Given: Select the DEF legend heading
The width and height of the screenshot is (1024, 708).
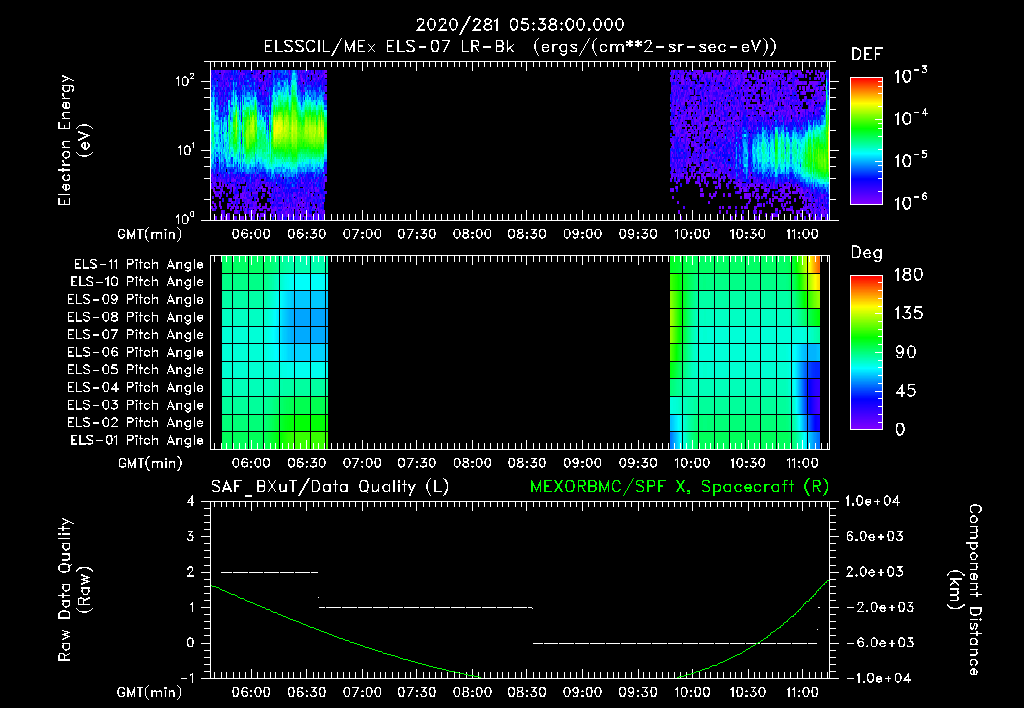Looking at the screenshot, I should (x=867, y=55).
